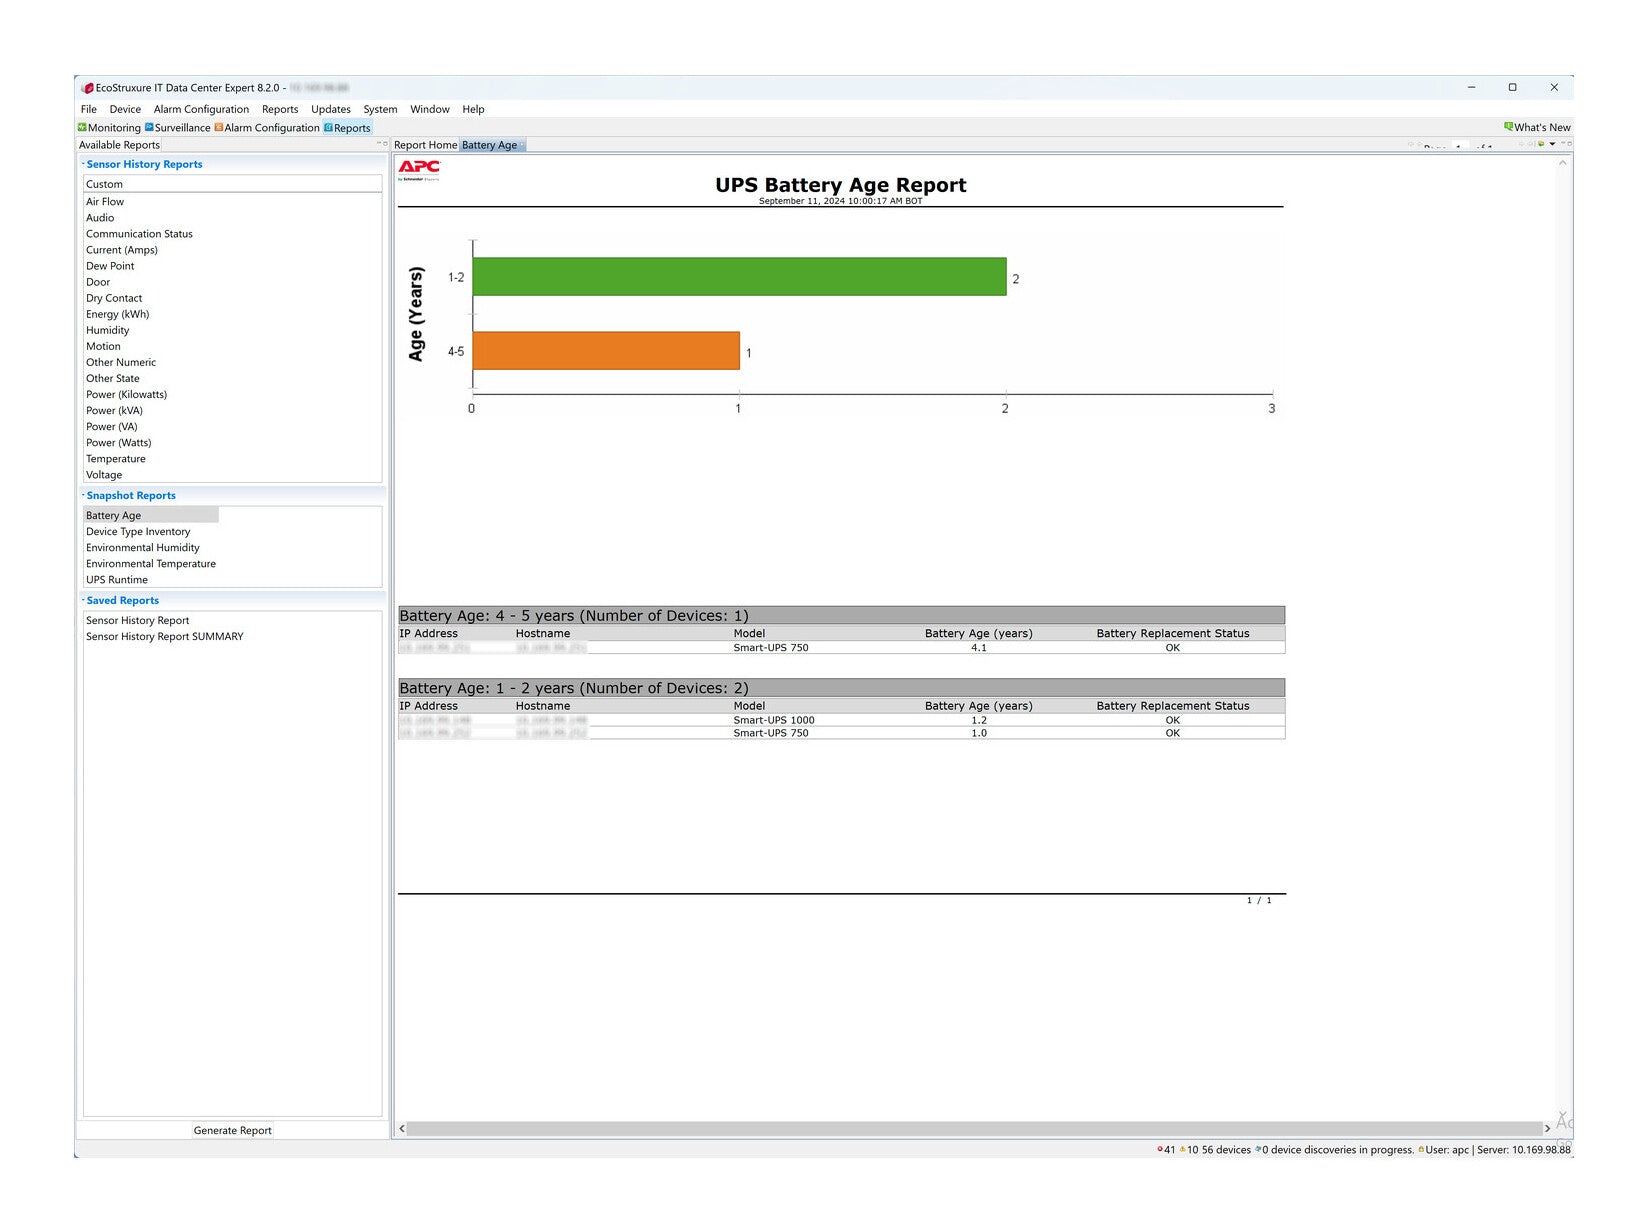1647x1232 pixels.
Task: Click the Generate Report button
Action: pos(232,1130)
